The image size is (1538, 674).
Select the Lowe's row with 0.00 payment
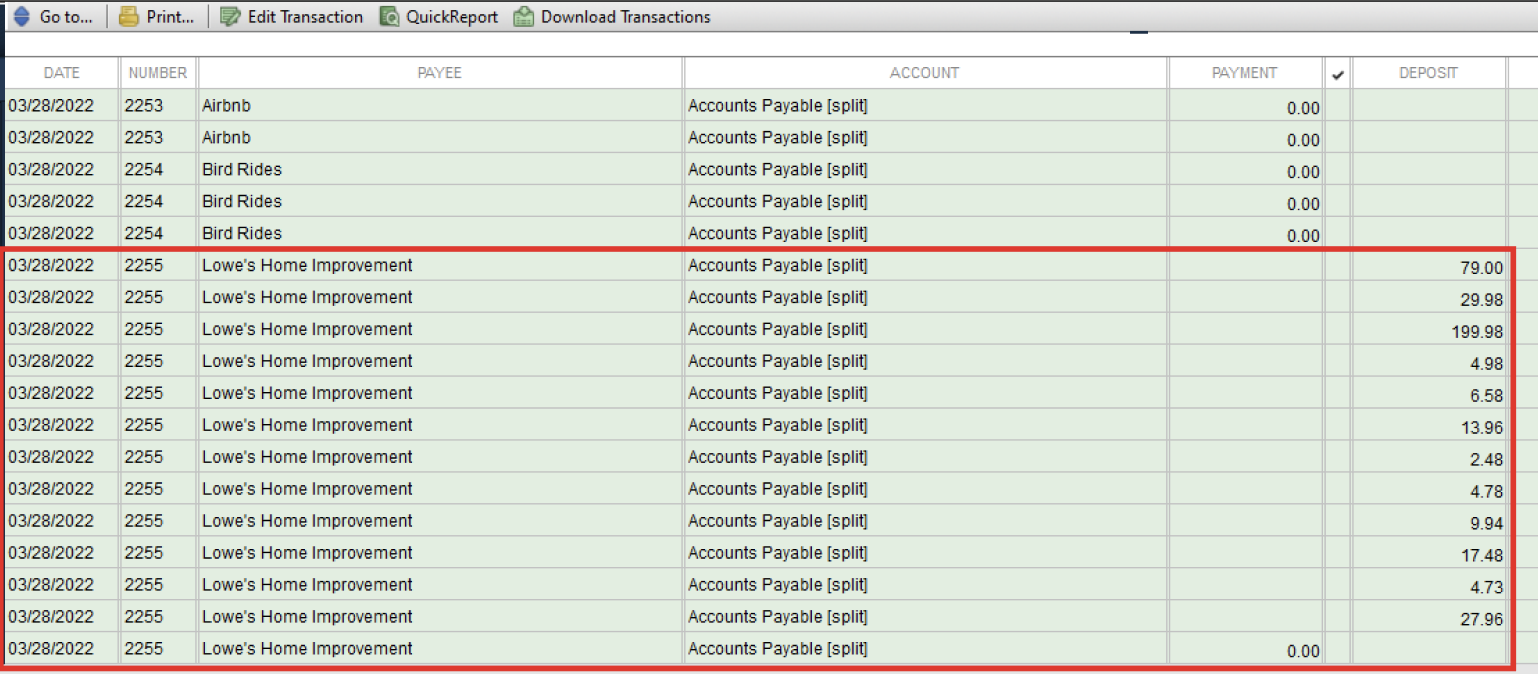point(307,649)
